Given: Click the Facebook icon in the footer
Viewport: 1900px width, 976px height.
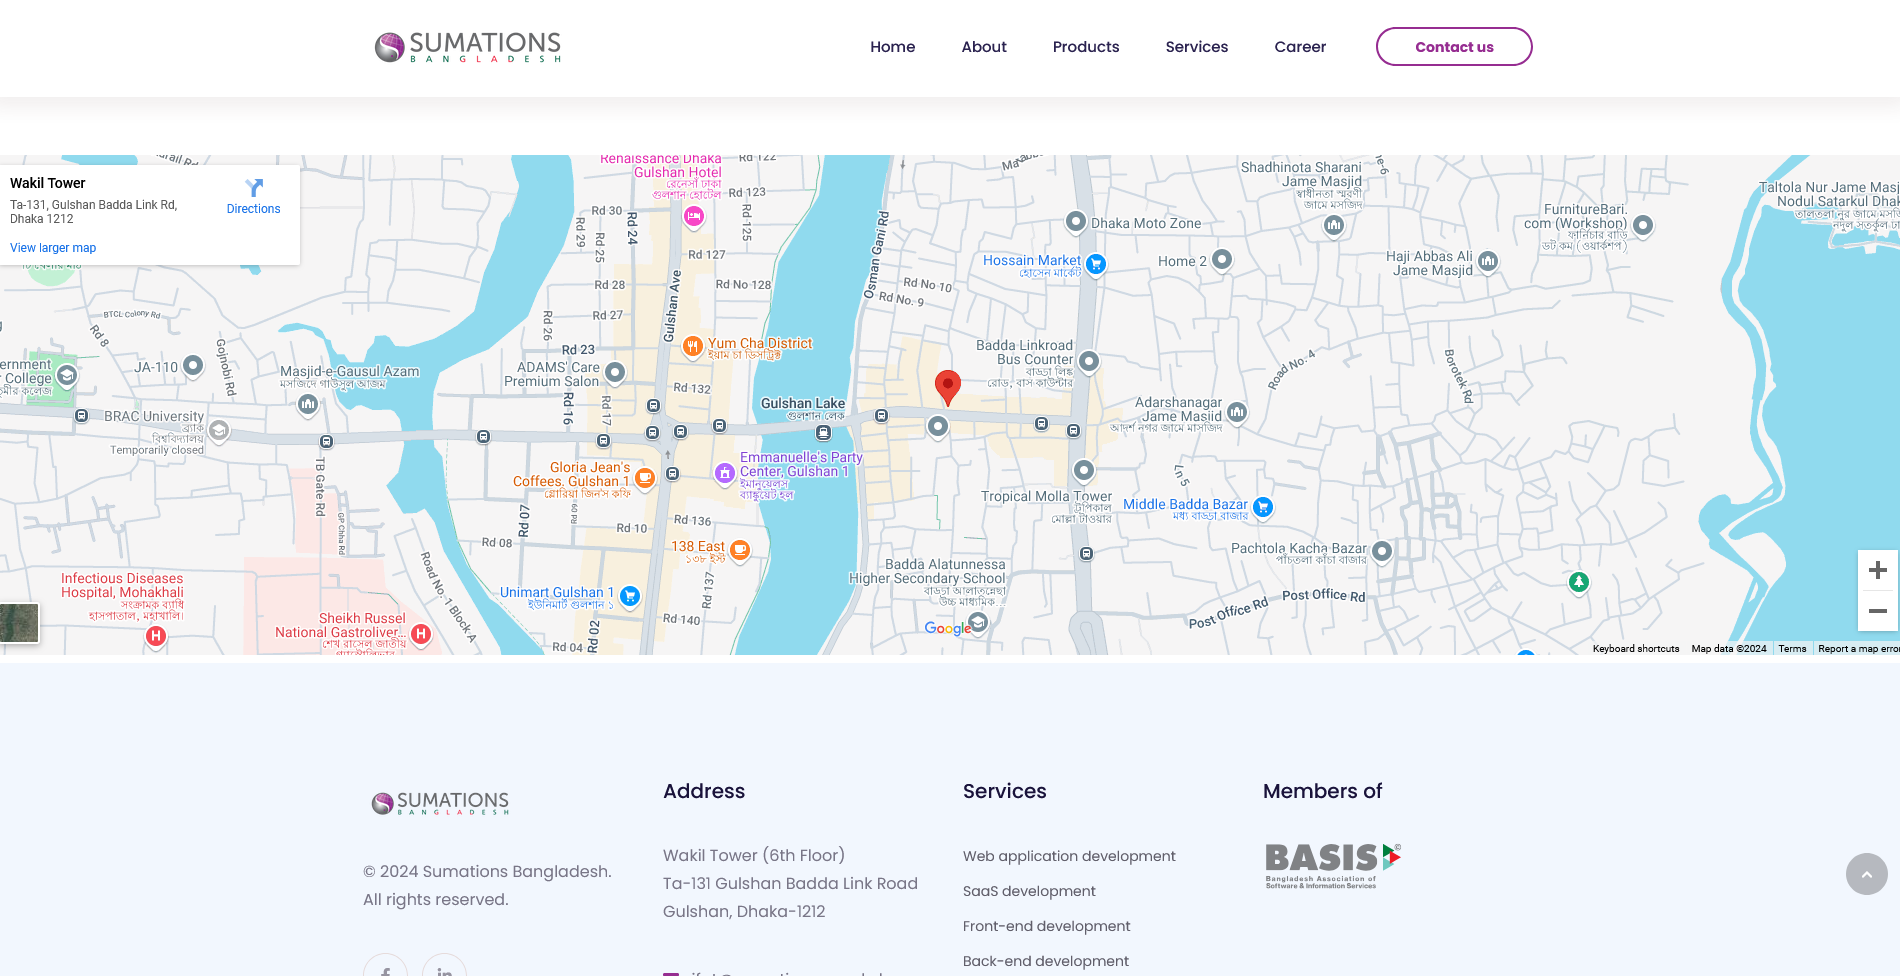Looking at the screenshot, I should [x=385, y=971].
